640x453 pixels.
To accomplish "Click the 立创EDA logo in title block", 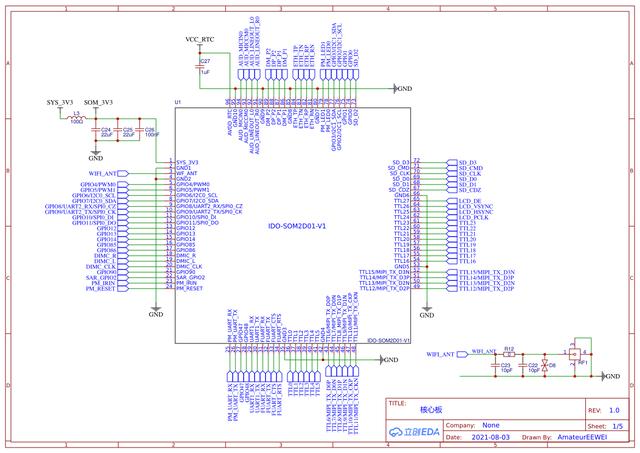I will pyautogui.click(x=414, y=432).
